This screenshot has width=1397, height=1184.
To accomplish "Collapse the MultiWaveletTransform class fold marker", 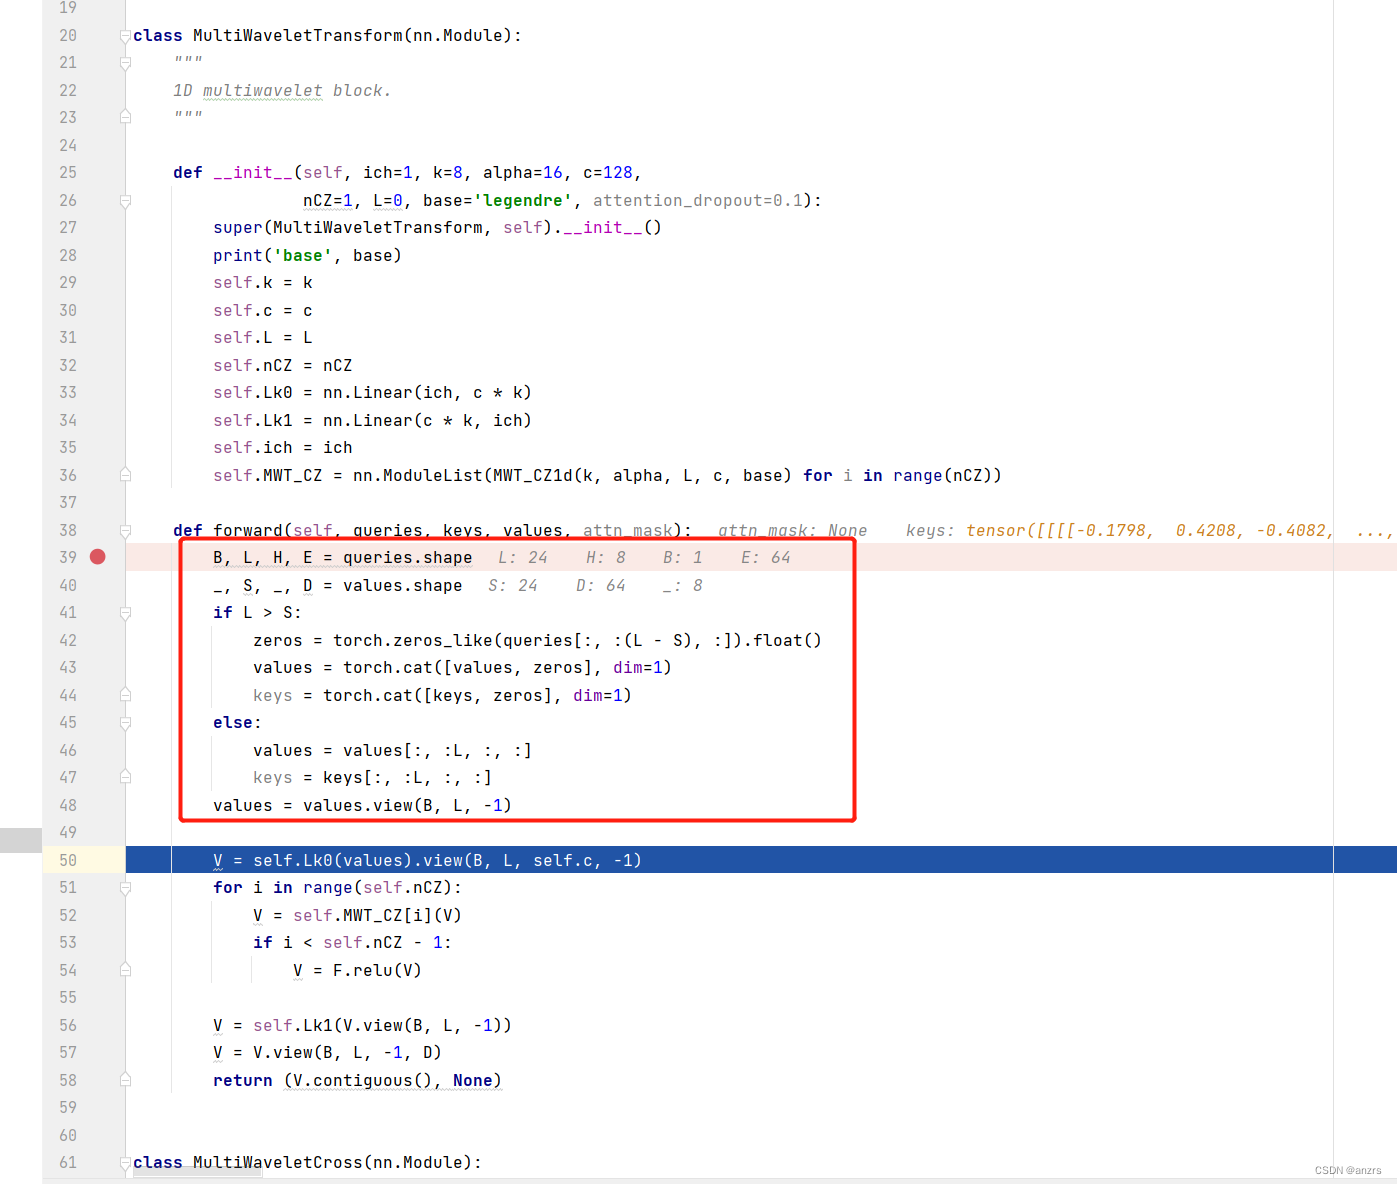I will 125,36.
